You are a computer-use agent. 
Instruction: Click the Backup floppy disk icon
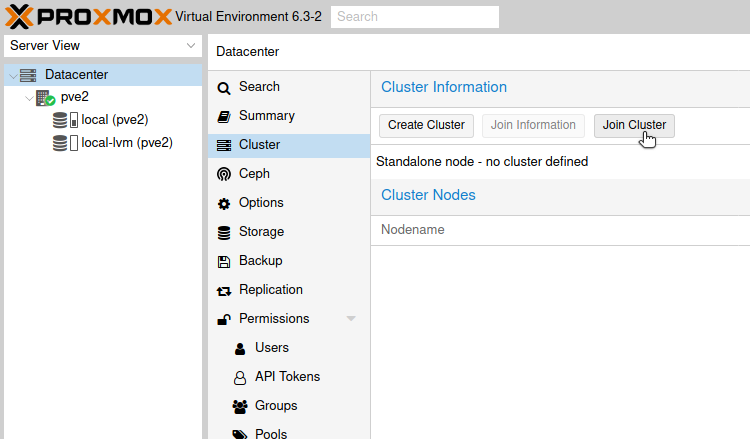coord(223,262)
